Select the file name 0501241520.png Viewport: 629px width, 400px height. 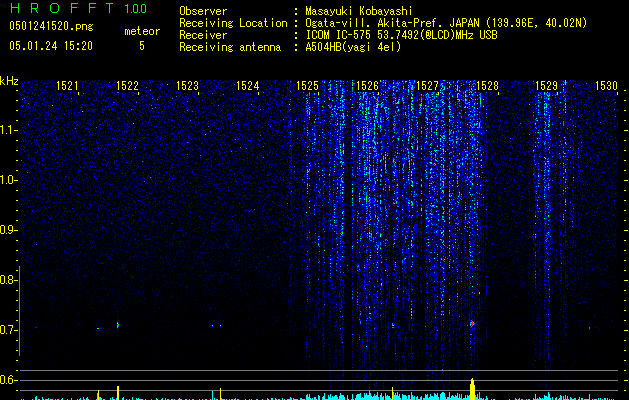pyautogui.click(x=51, y=27)
